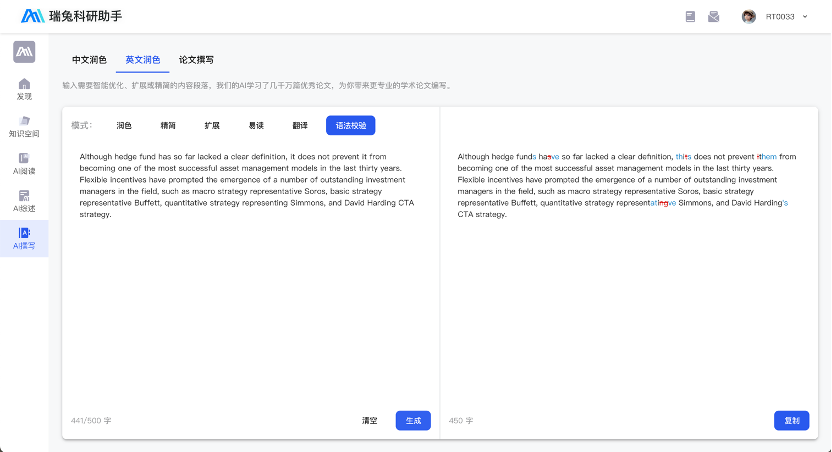This screenshot has width=832, height=452.
Task: Click the gray logo icon atop sidebar
Action: click(24, 52)
